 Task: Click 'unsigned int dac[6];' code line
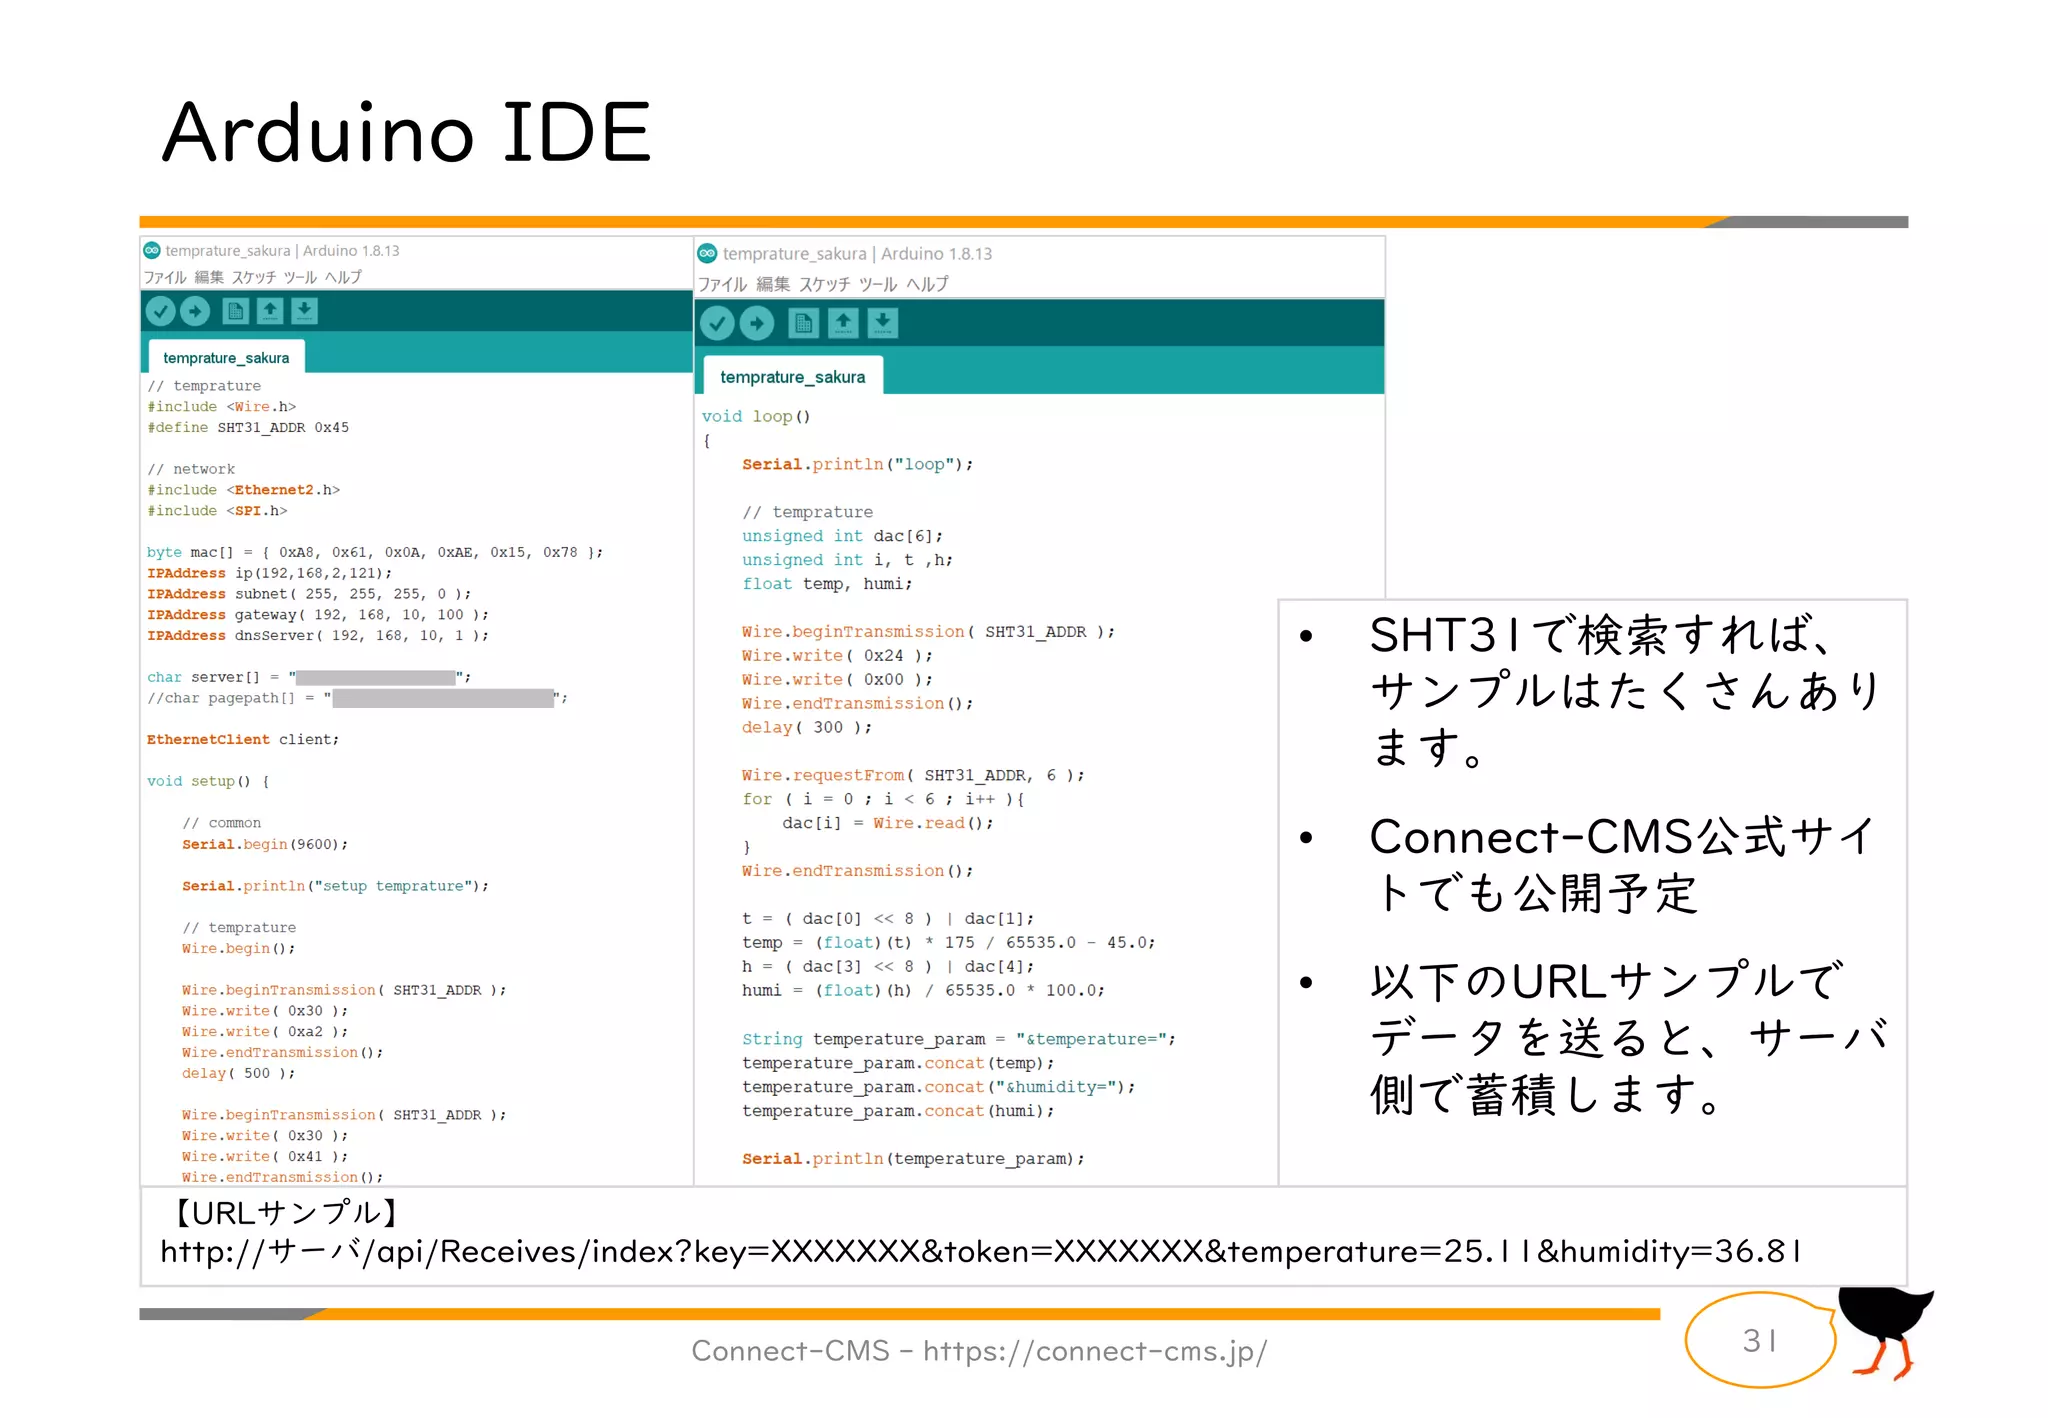[x=842, y=536]
